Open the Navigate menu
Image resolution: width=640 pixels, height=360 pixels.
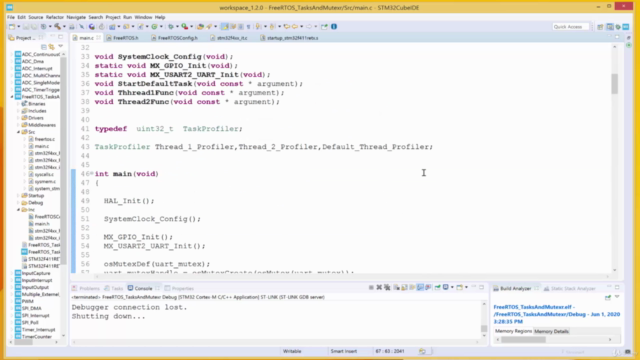76,17
